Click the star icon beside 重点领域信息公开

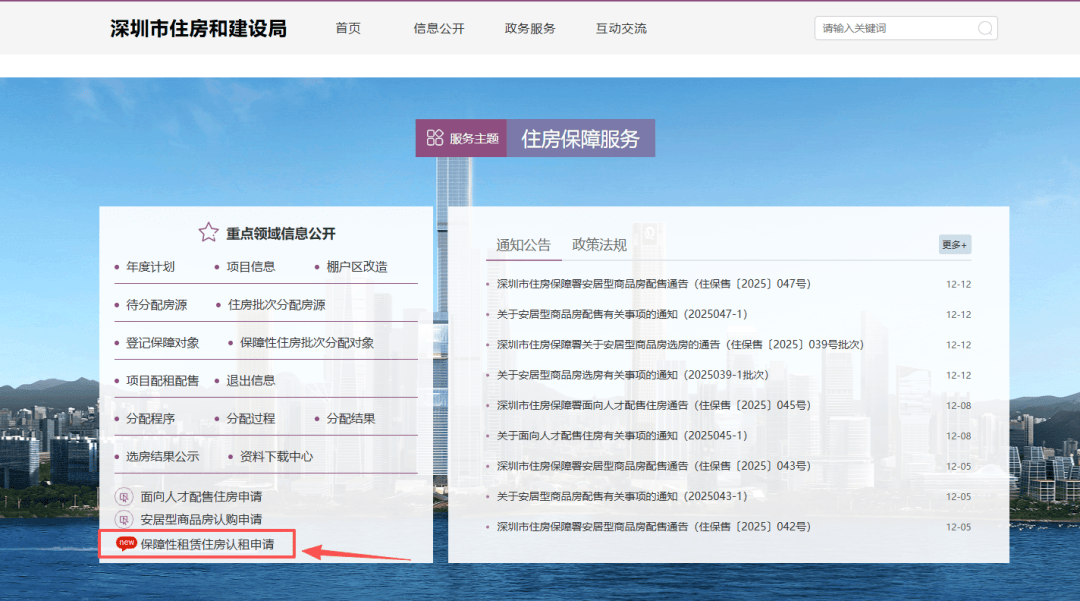click(208, 231)
